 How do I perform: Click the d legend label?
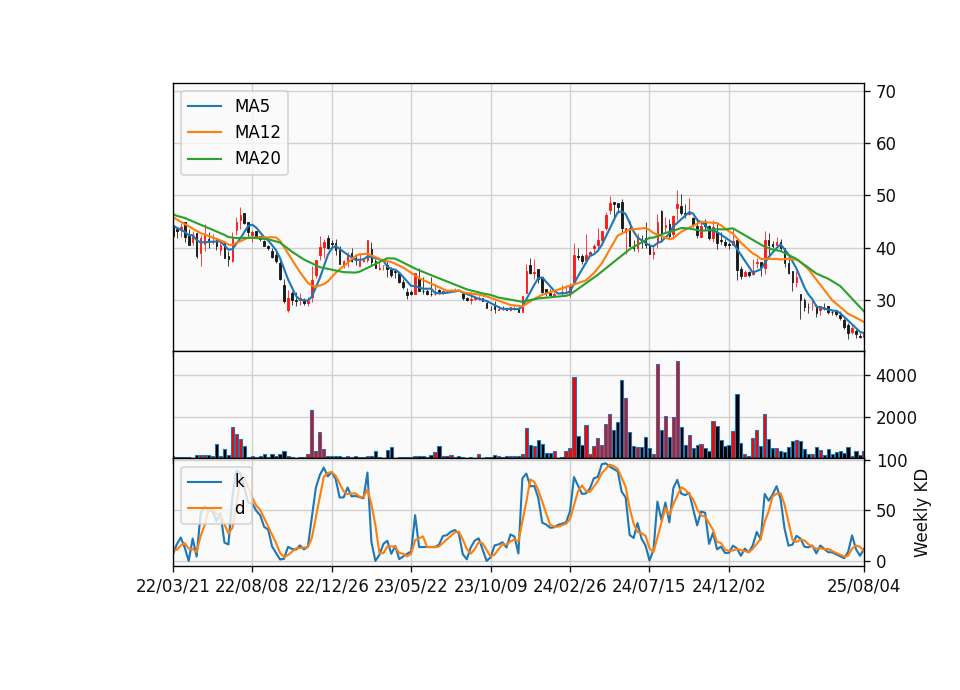pyautogui.click(x=239, y=508)
